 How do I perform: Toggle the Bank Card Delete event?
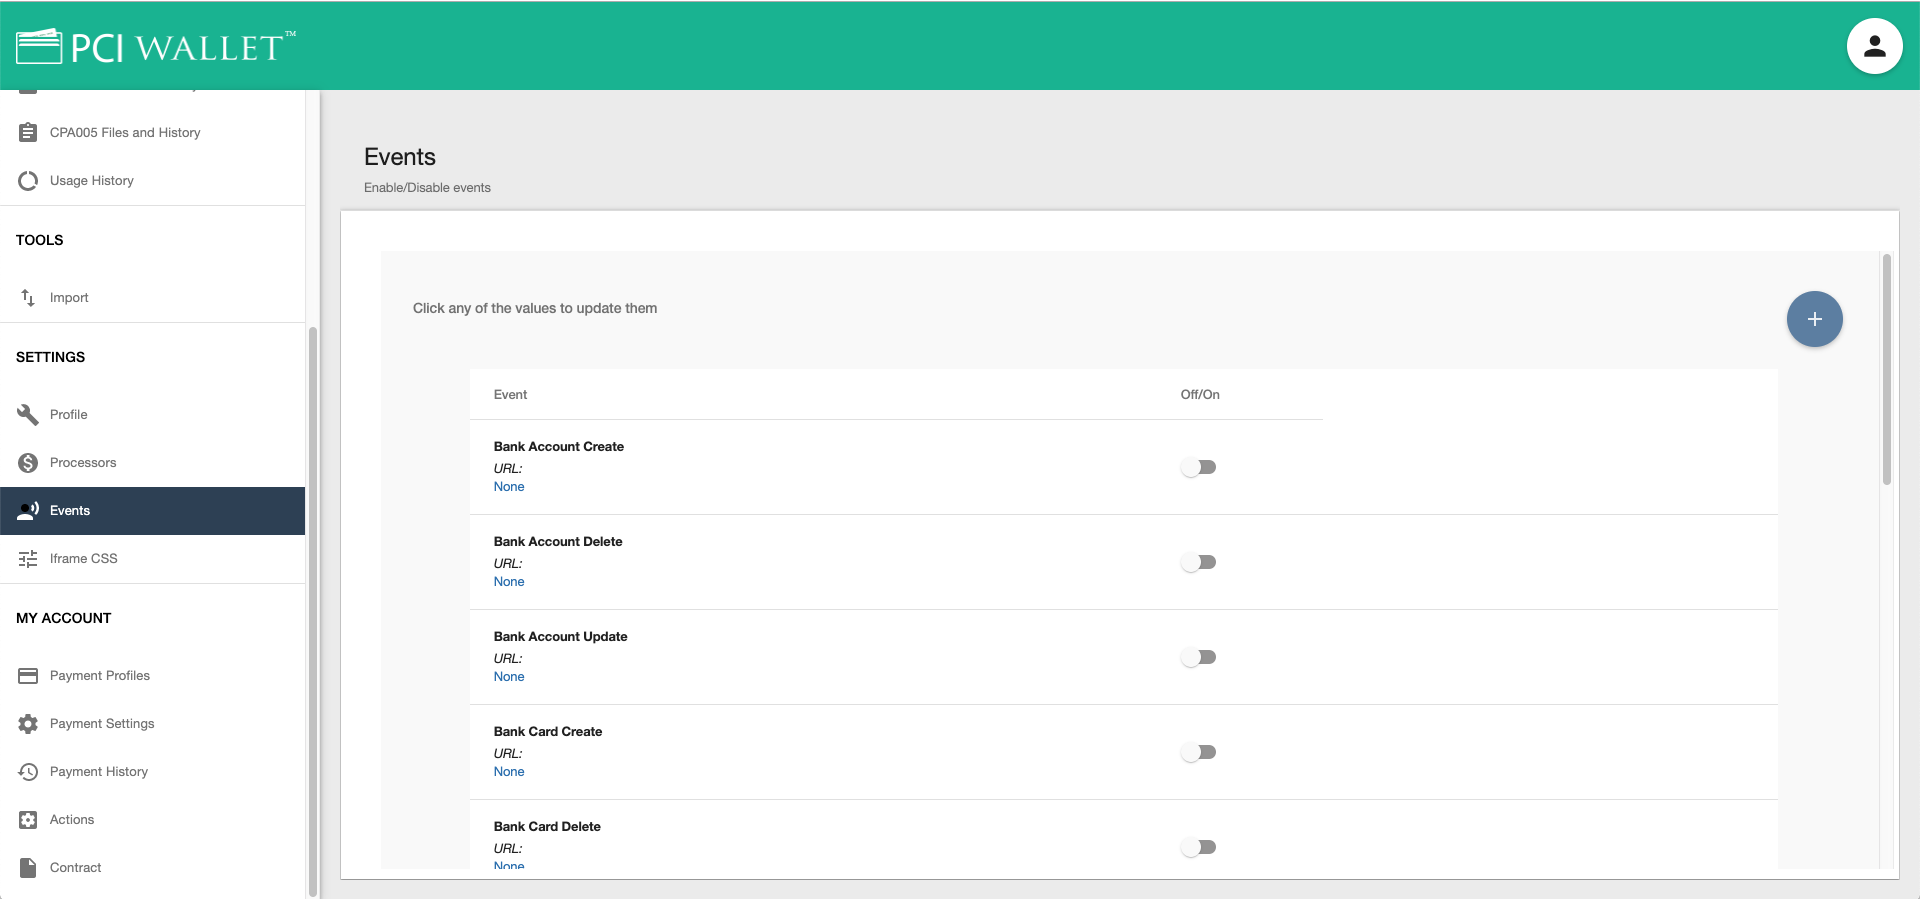(1198, 847)
